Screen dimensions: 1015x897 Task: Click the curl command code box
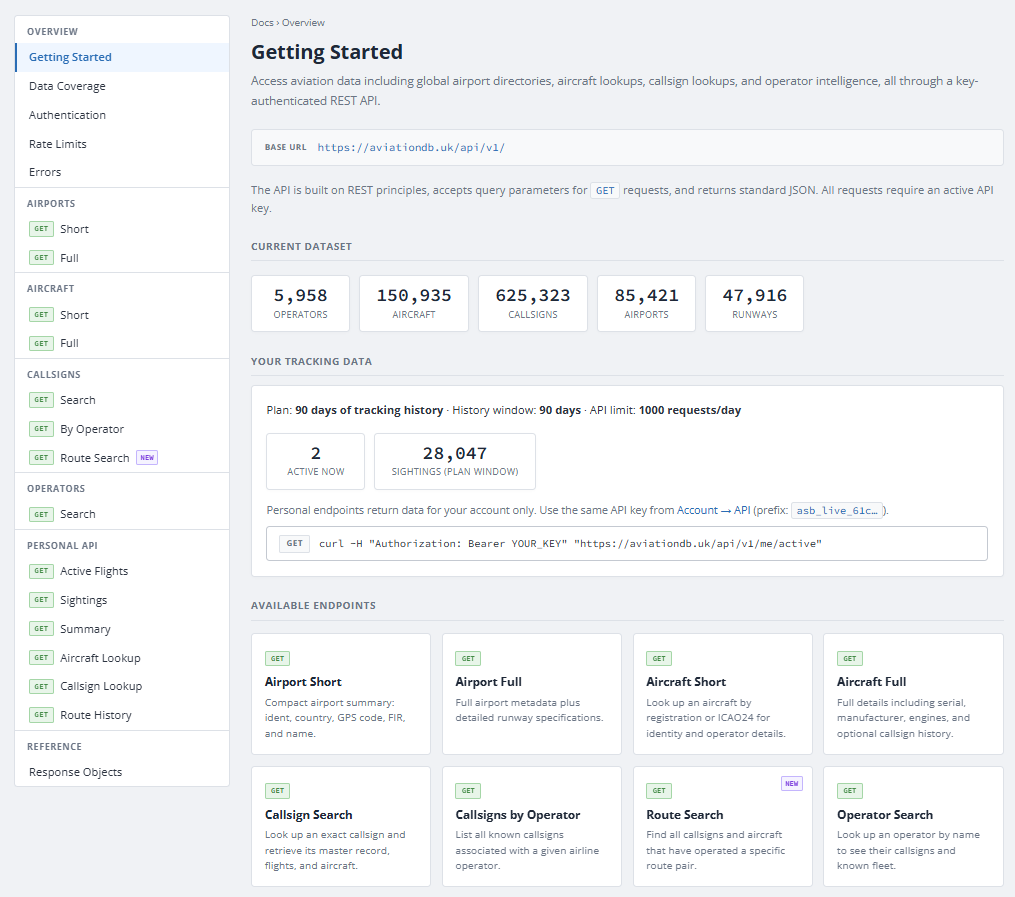click(x=627, y=544)
